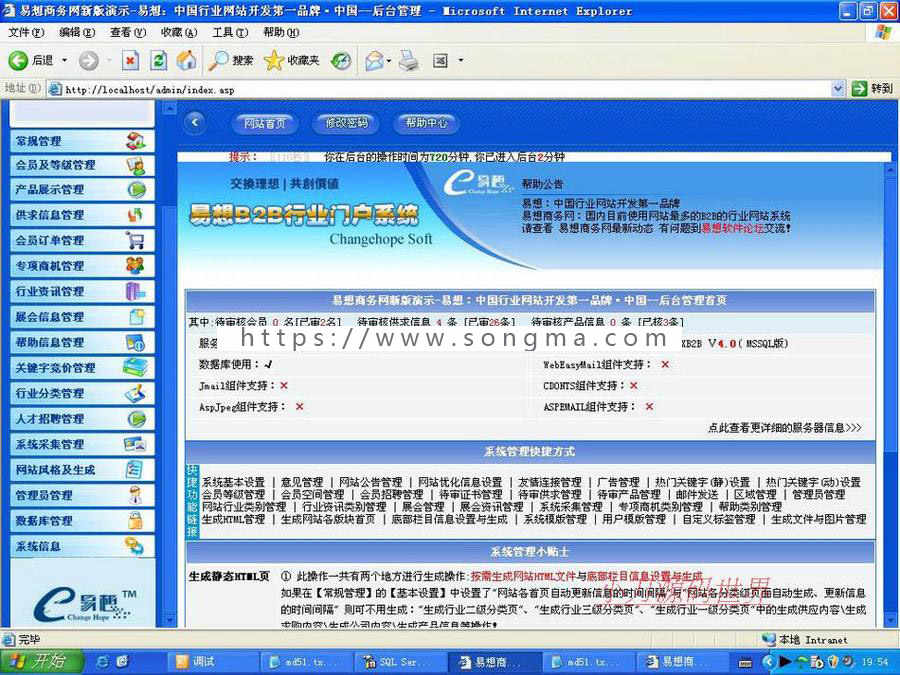Image resolution: width=900 pixels, height=675 pixels.
Task: Switch to the SQL Ser... taskbar window
Action: (399, 662)
